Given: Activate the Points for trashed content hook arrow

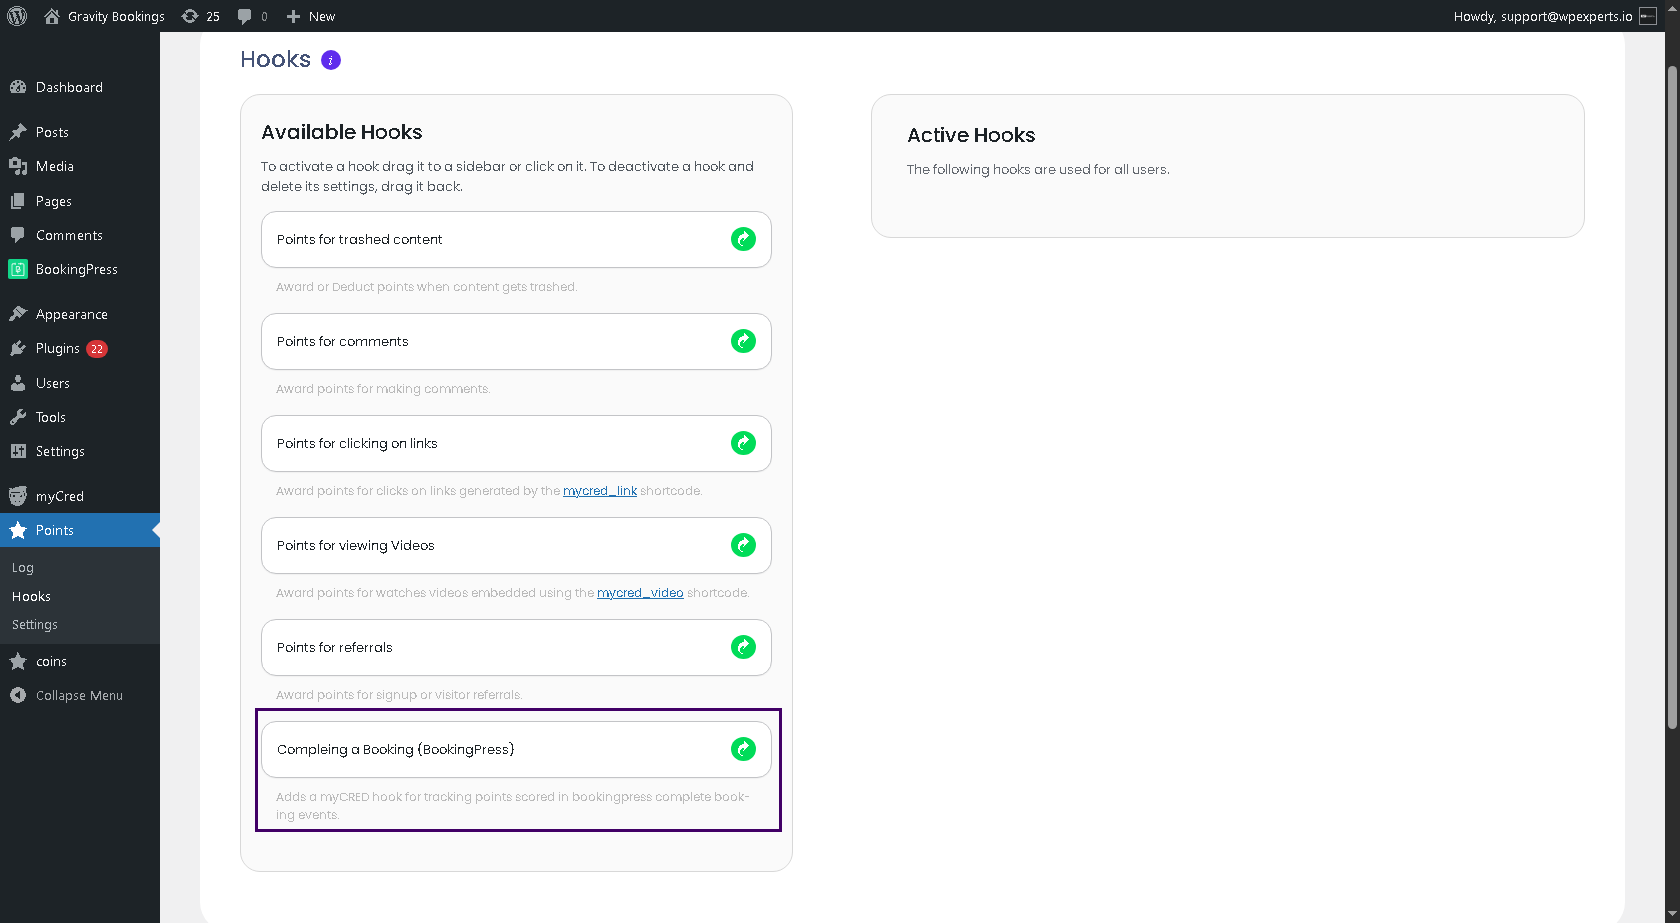Looking at the screenshot, I should [743, 239].
